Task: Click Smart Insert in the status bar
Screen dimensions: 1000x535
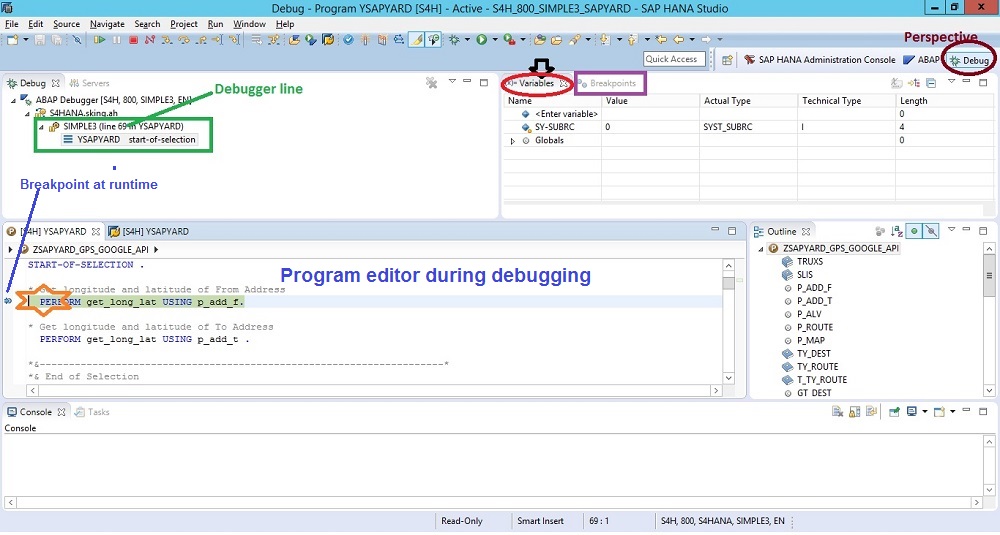Action: pos(540,521)
